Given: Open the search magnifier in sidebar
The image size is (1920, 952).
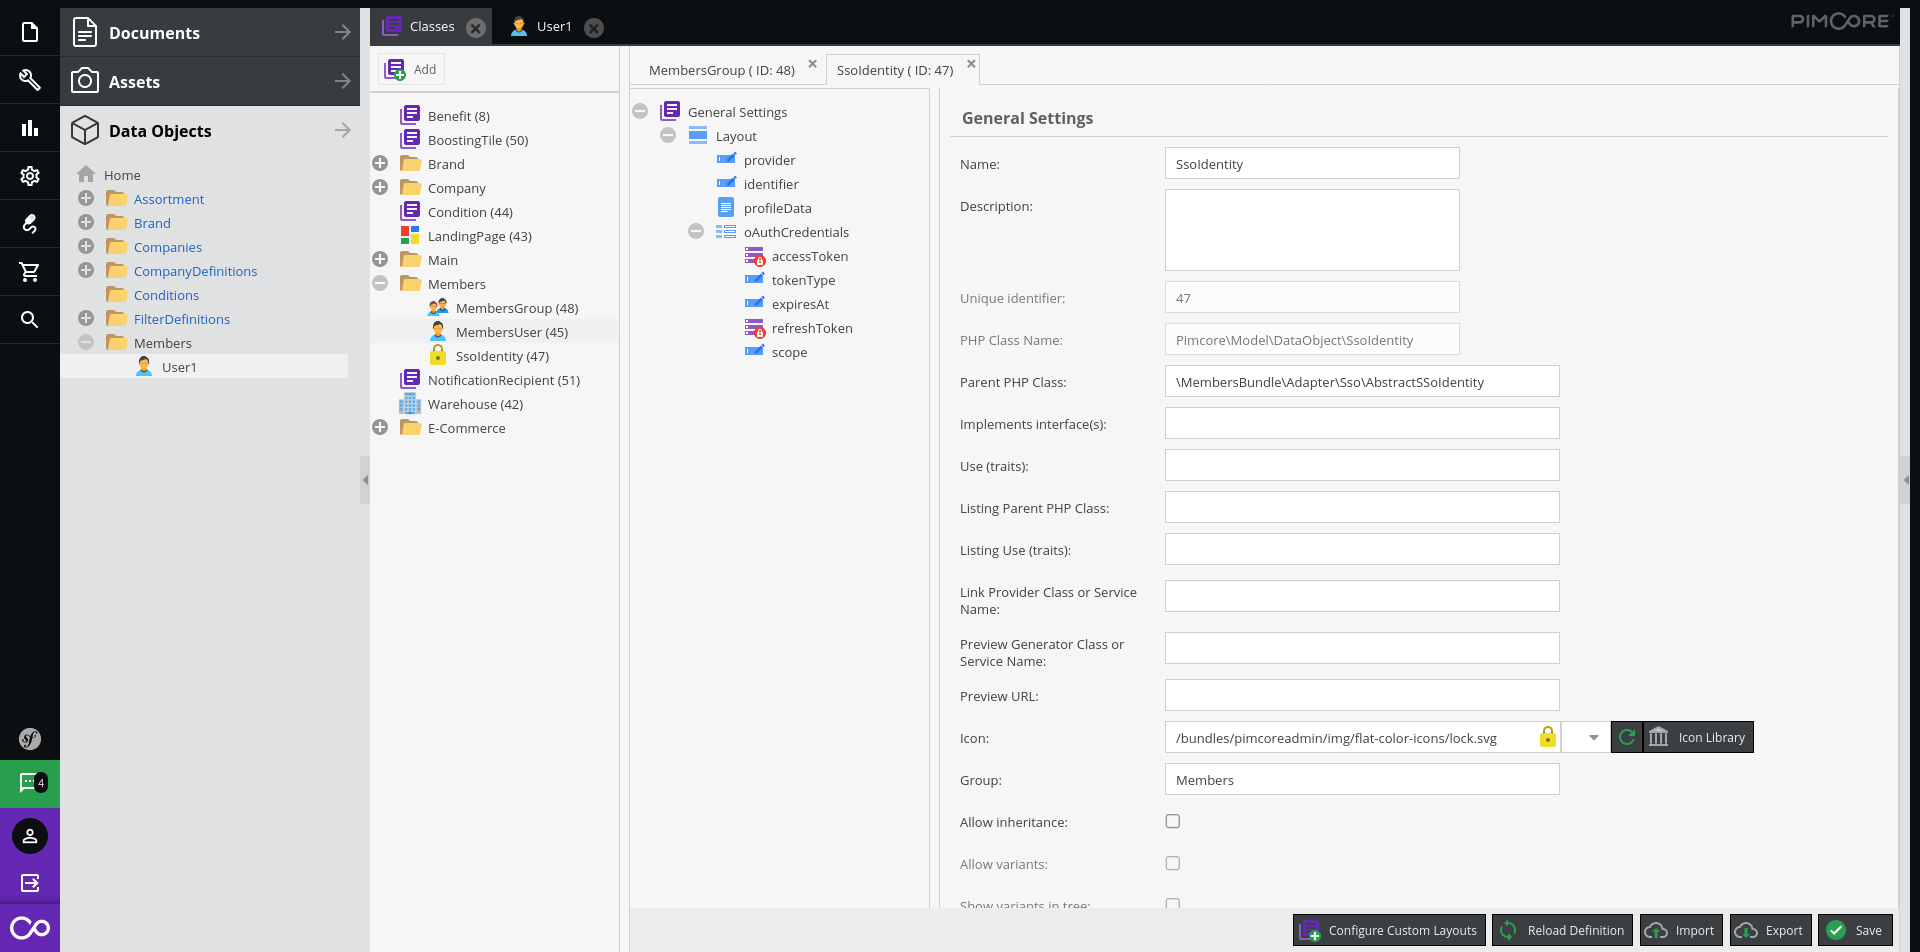Looking at the screenshot, I should pyautogui.click(x=30, y=320).
